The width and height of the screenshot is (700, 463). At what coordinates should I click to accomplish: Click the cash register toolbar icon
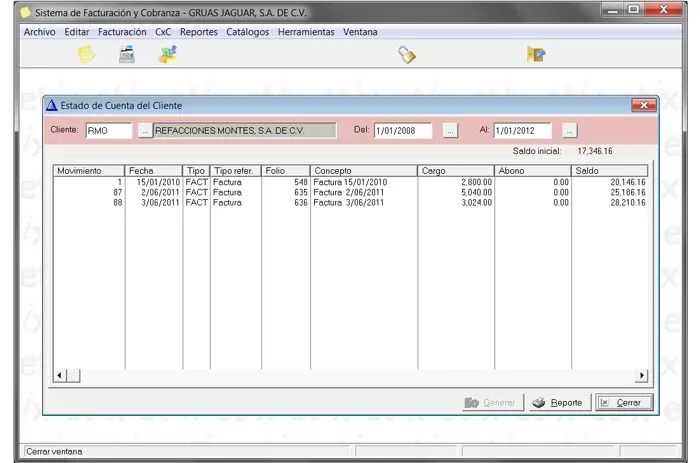pyautogui.click(x=127, y=55)
